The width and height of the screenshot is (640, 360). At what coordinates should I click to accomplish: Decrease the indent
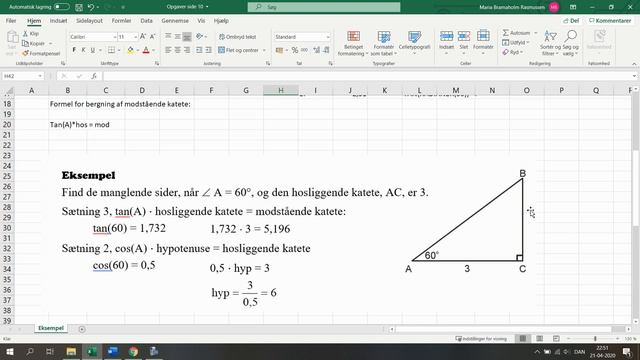coord(199,50)
